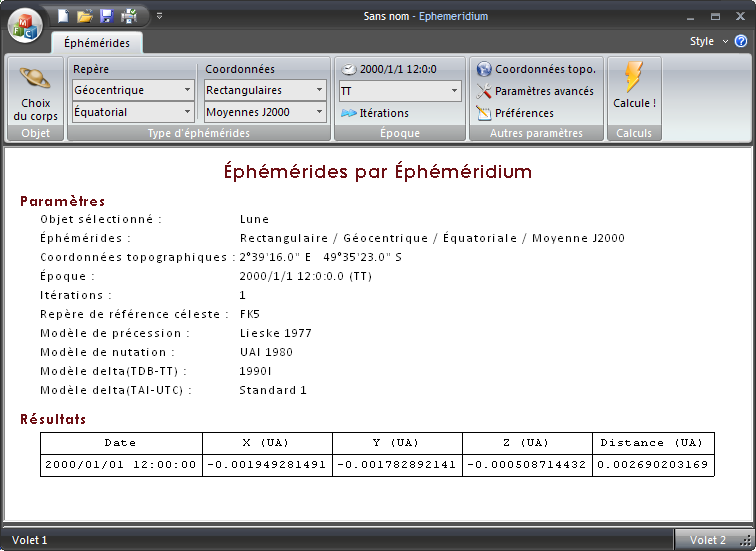Click the Open folder icon
Image resolution: width=756 pixels, height=551 pixels.
coord(85,16)
